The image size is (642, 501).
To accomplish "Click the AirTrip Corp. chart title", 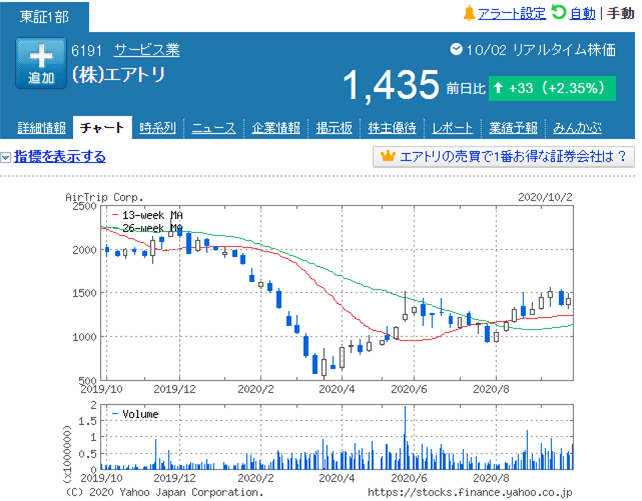I will (104, 197).
